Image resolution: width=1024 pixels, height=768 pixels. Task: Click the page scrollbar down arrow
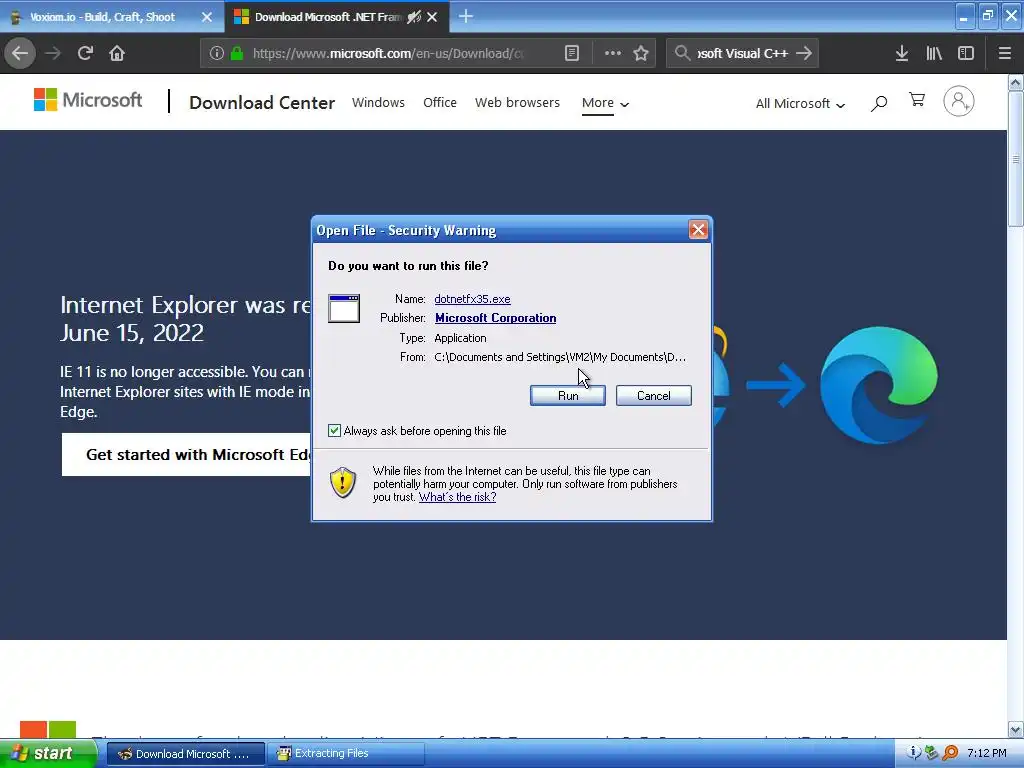click(x=1016, y=729)
